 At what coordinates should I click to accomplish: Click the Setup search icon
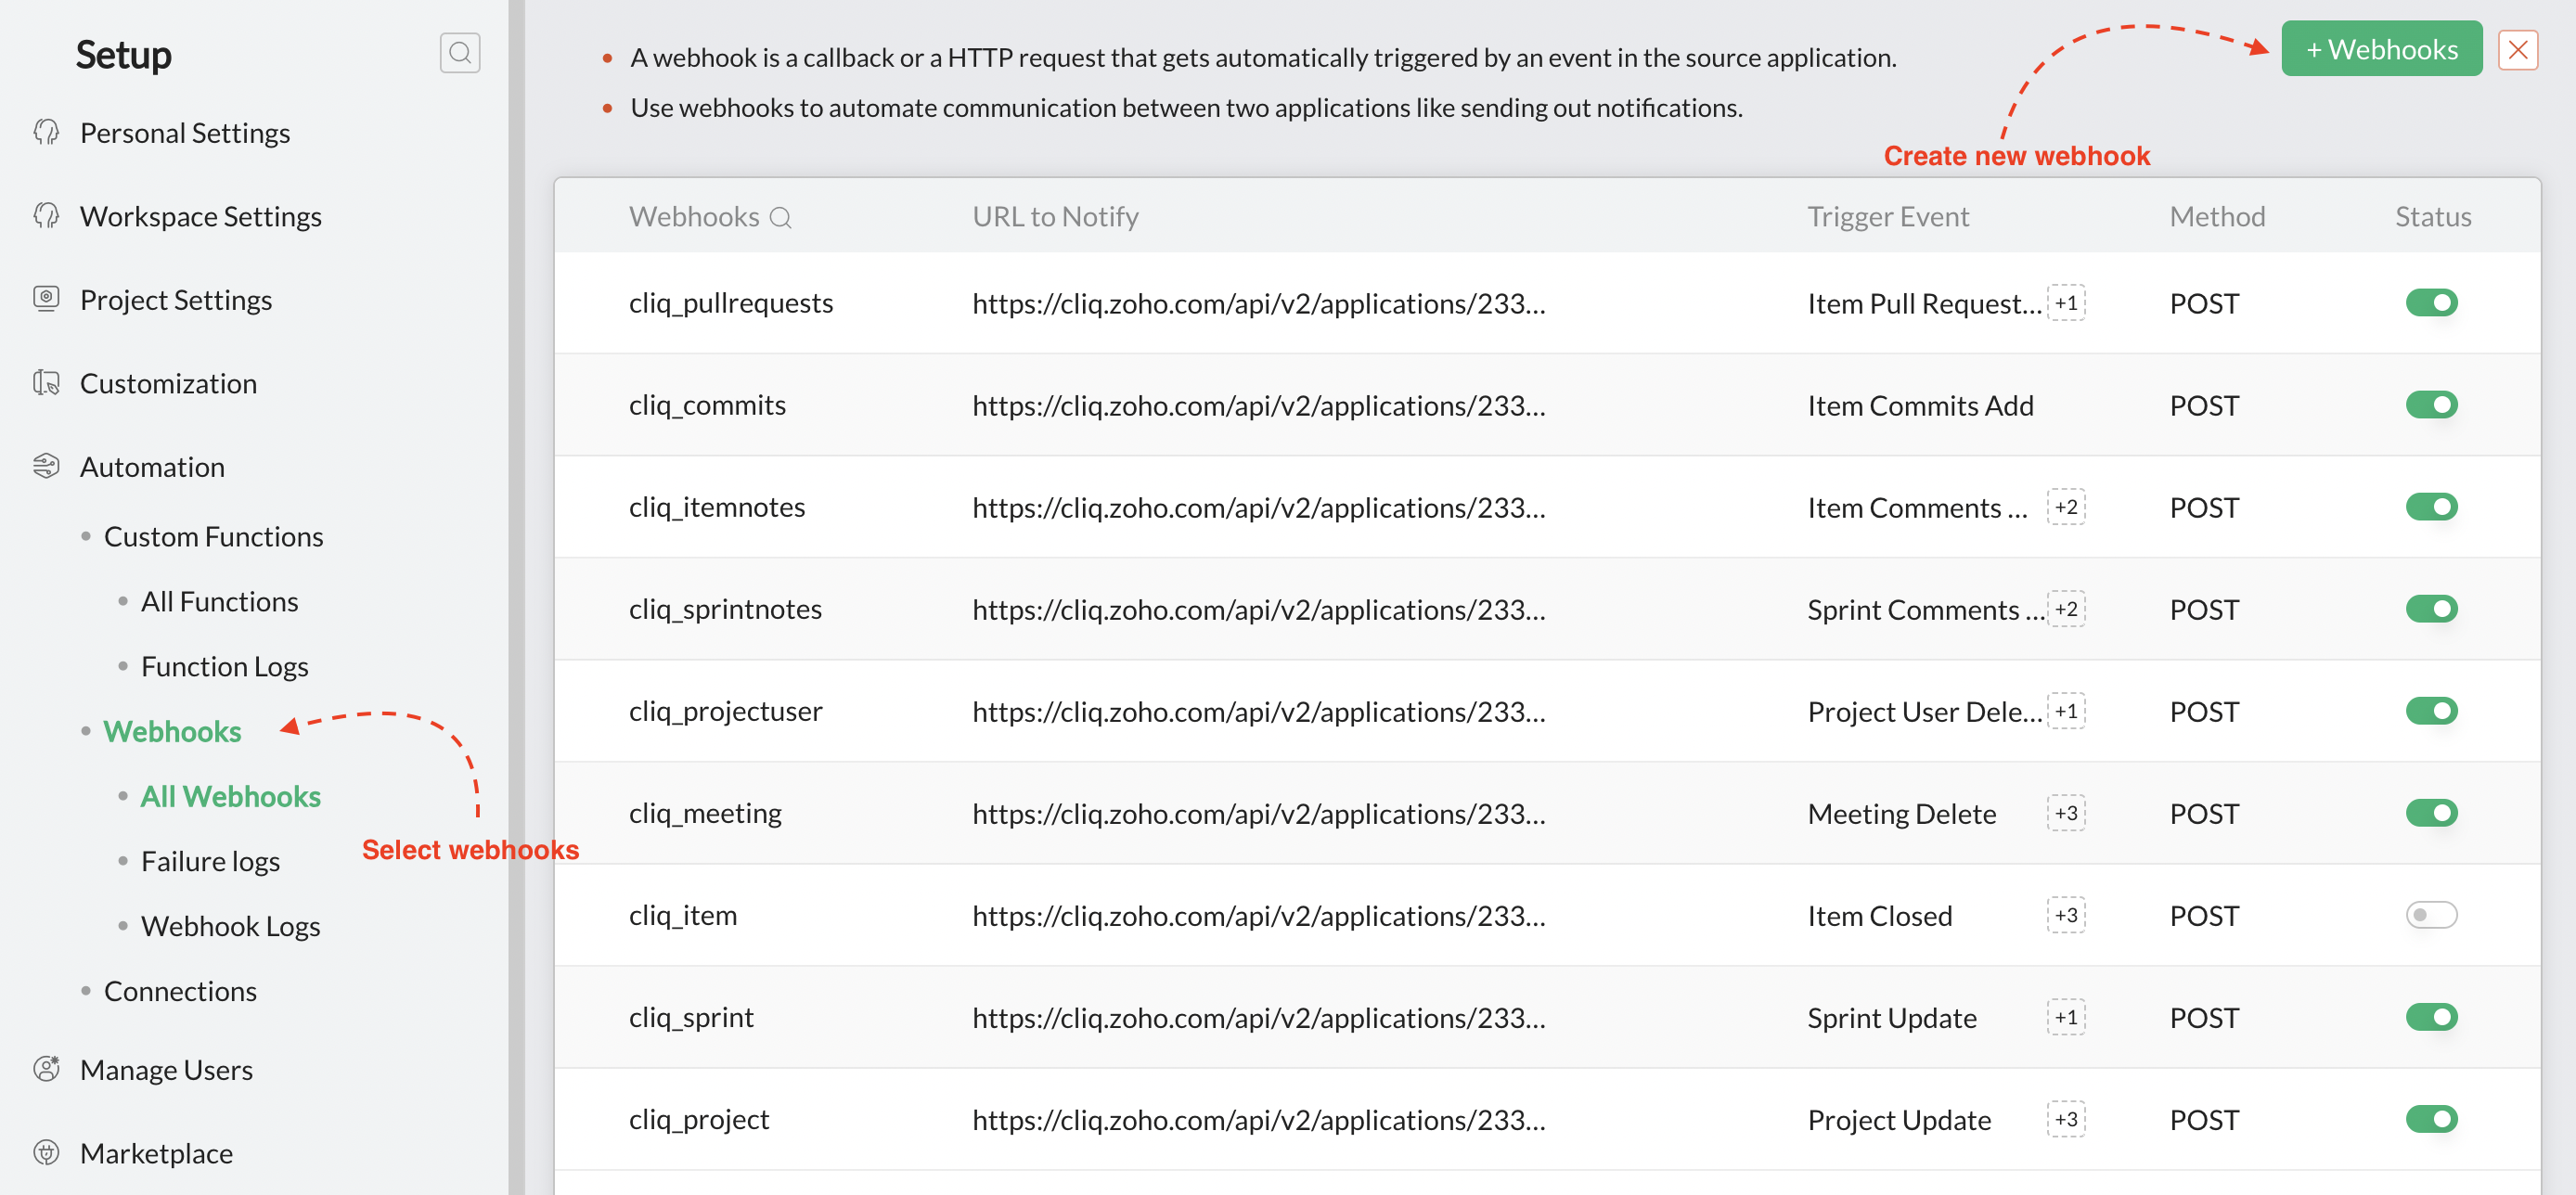(459, 53)
